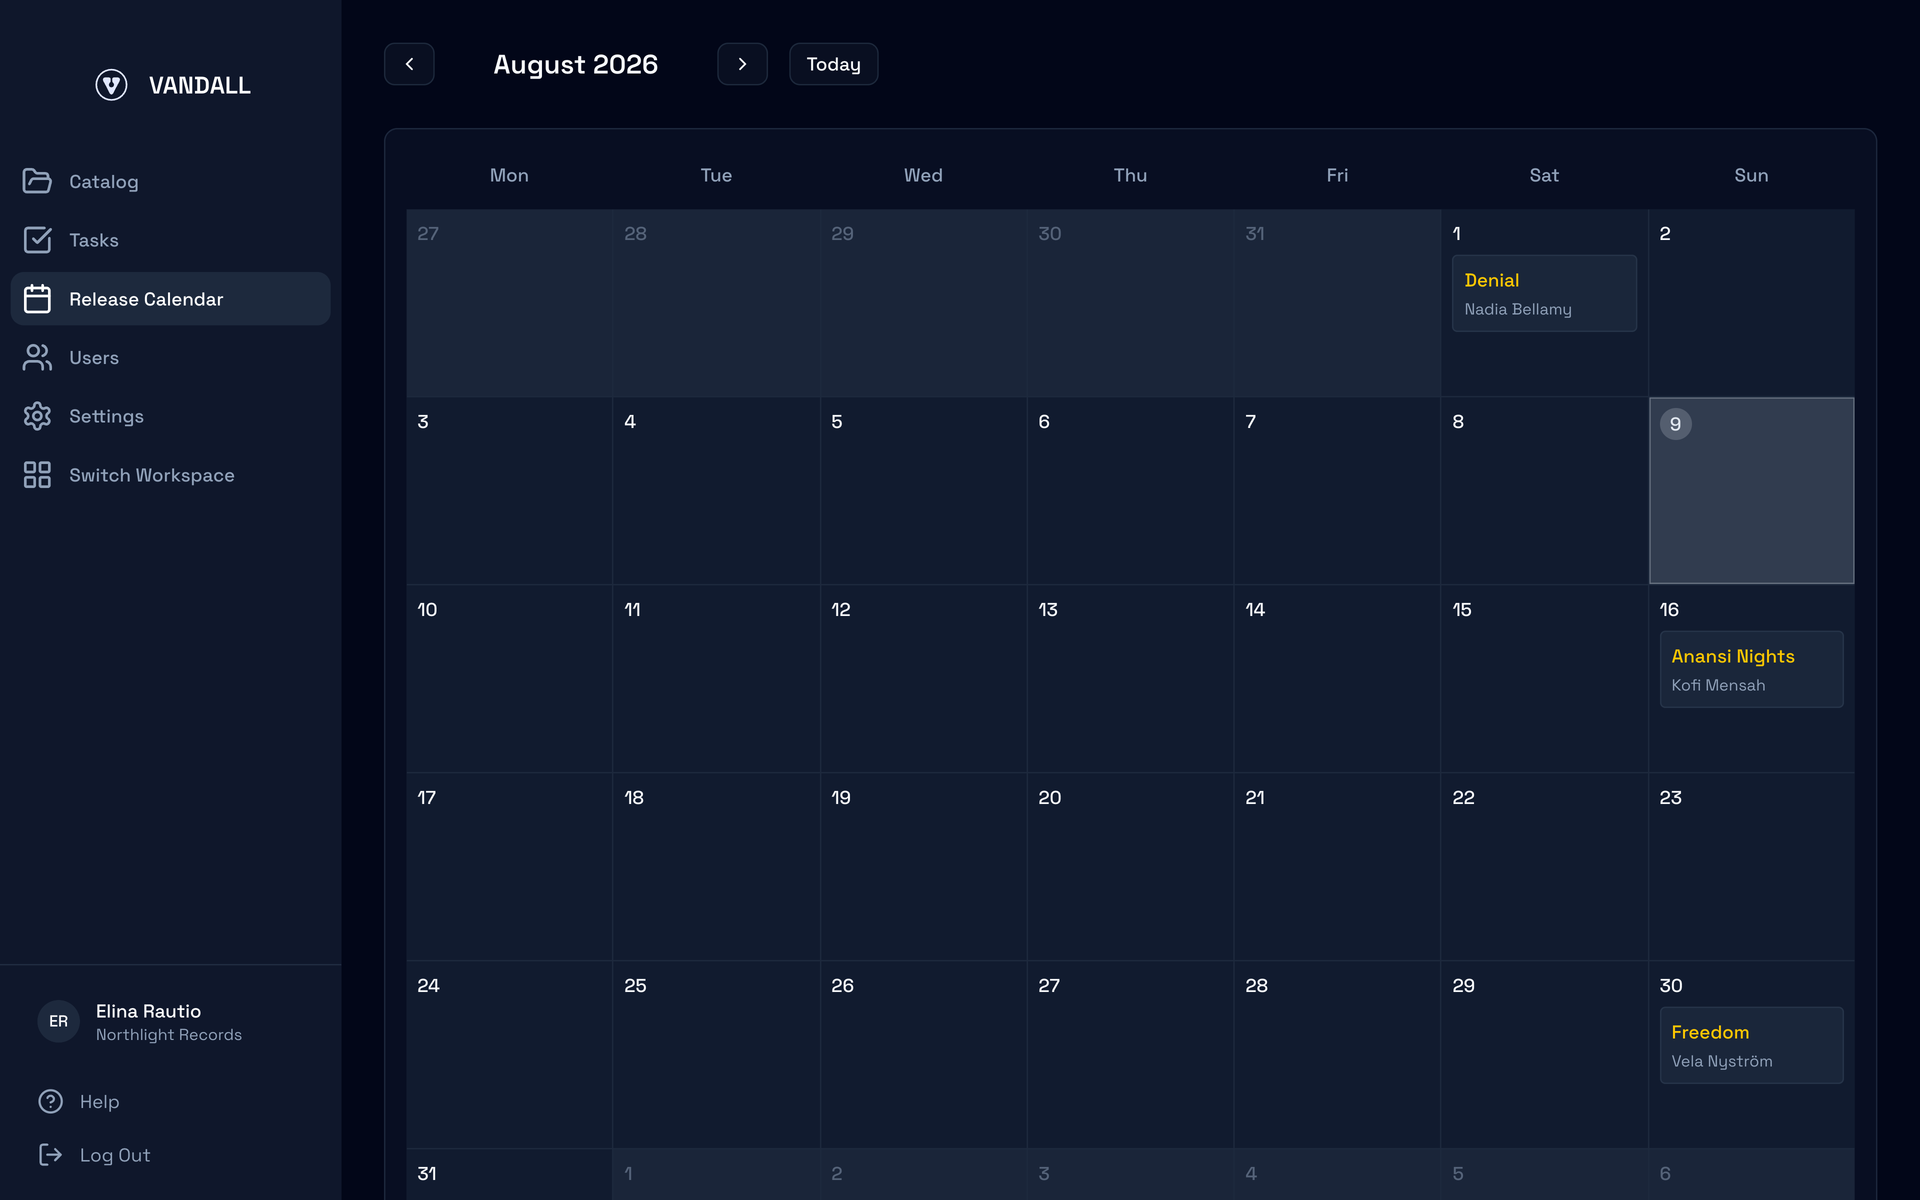
Task: Select August 28 day cell
Action: tap(1337, 1054)
